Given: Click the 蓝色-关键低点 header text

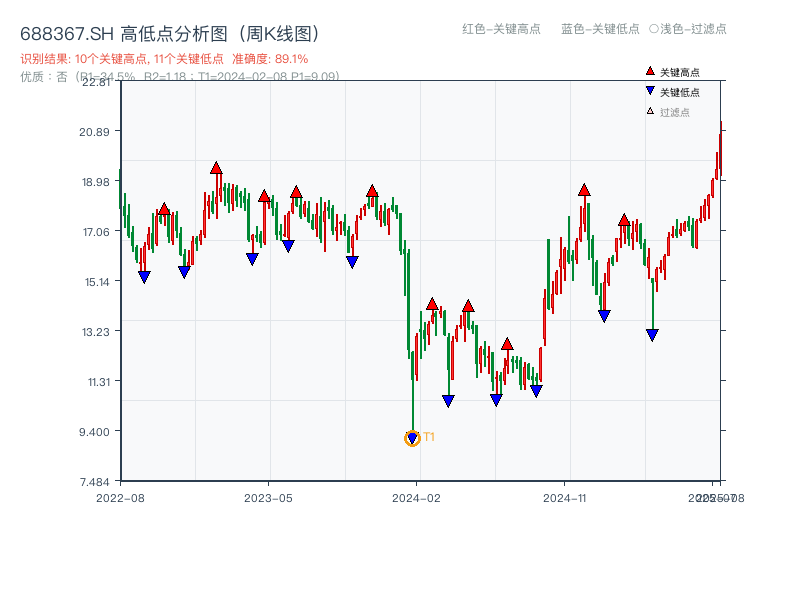Looking at the screenshot, I should coord(600,29).
